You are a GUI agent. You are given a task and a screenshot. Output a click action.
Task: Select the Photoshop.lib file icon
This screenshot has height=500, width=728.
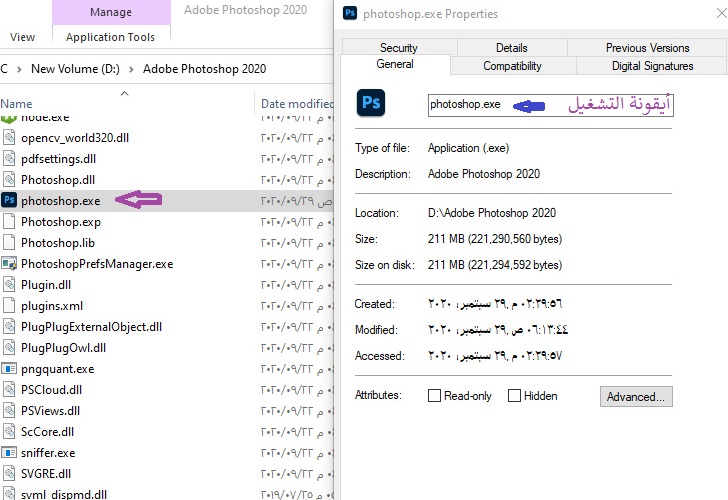[x=9, y=243]
